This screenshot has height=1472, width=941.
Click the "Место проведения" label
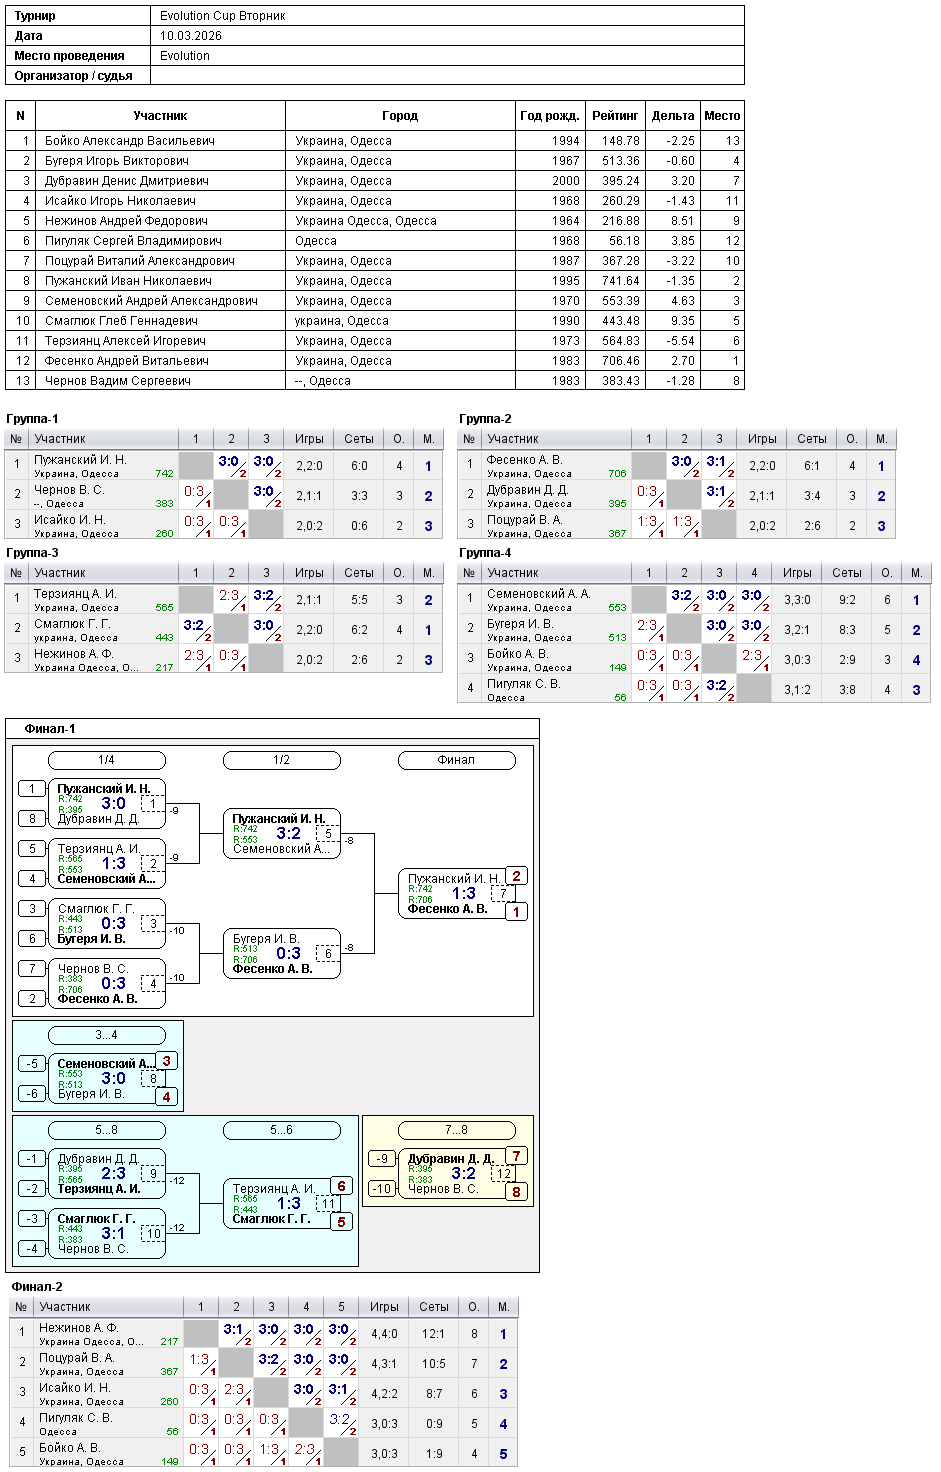pos(69,56)
